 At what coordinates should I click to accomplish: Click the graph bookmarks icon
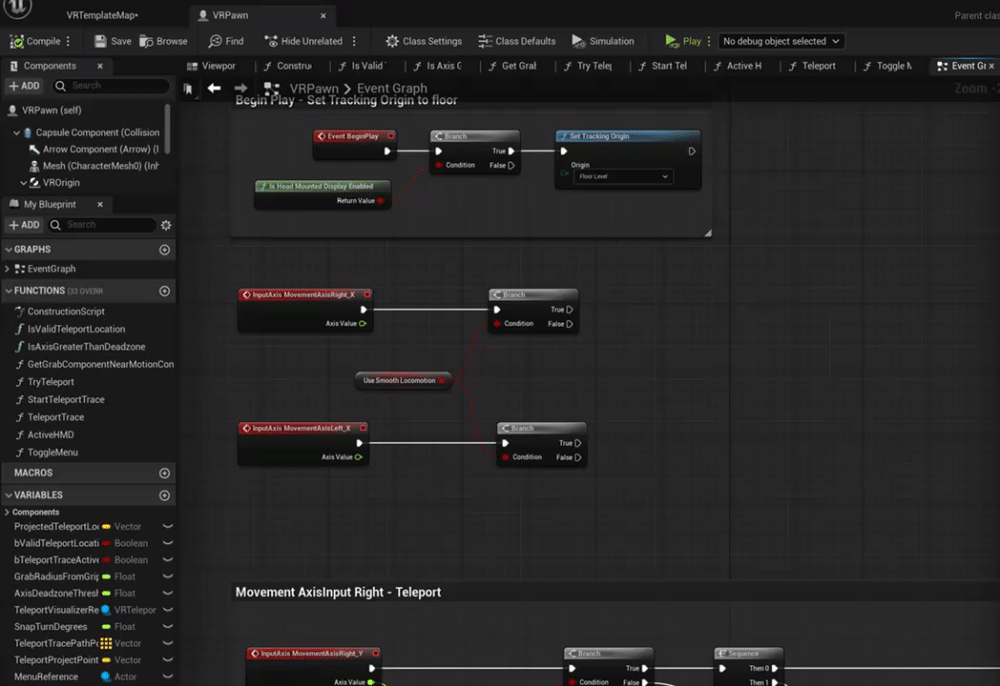point(188,89)
